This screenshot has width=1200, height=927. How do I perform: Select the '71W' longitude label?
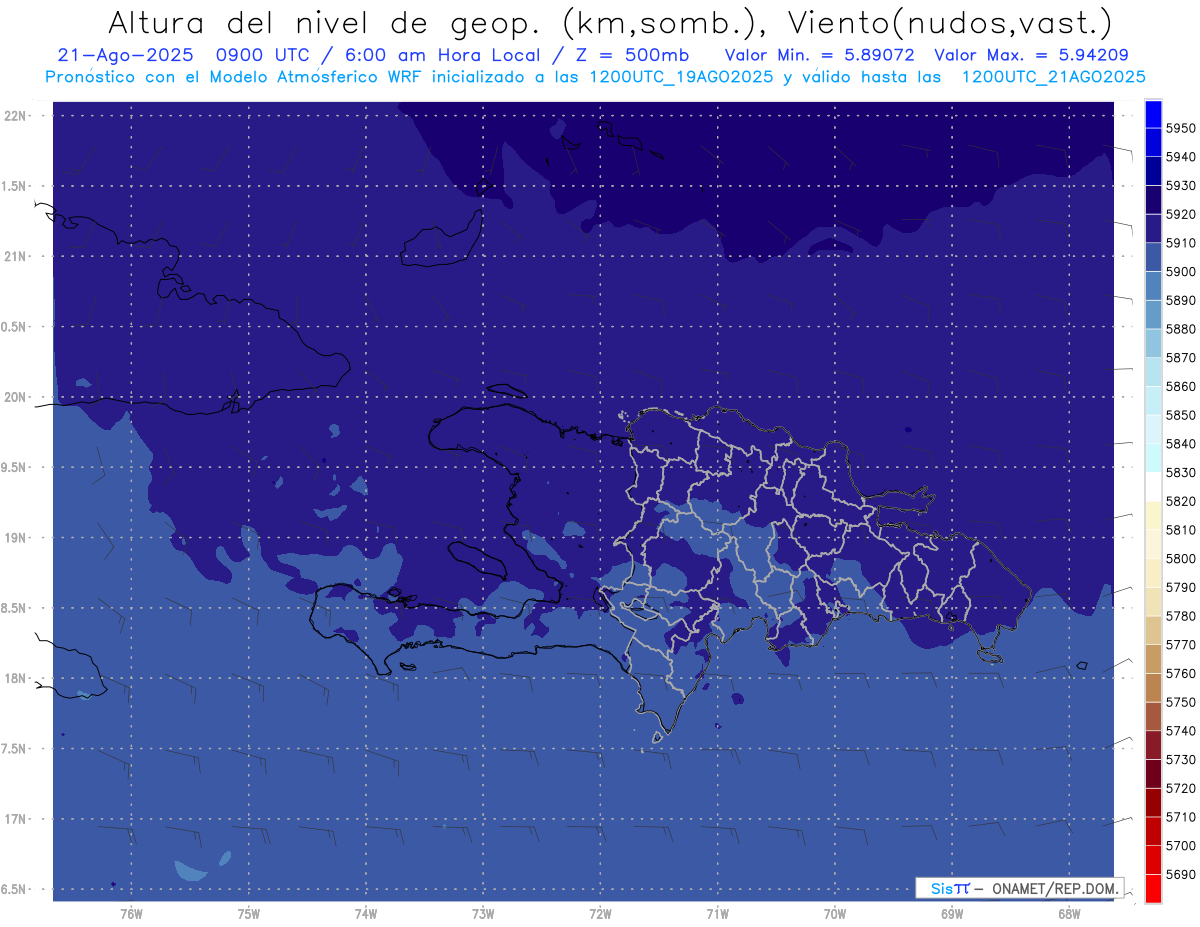pyautogui.click(x=717, y=914)
